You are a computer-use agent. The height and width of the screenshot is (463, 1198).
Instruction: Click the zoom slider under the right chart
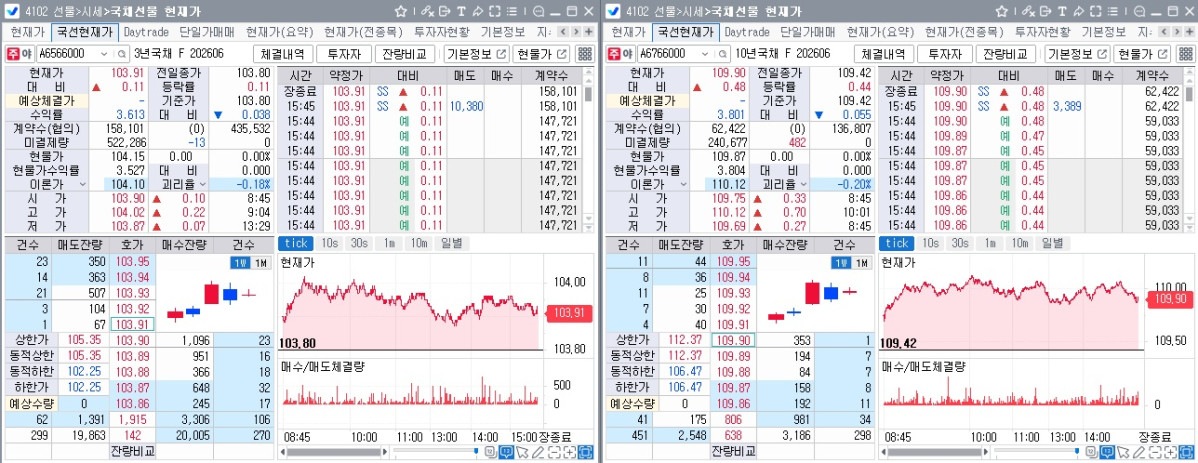pos(1037,452)
